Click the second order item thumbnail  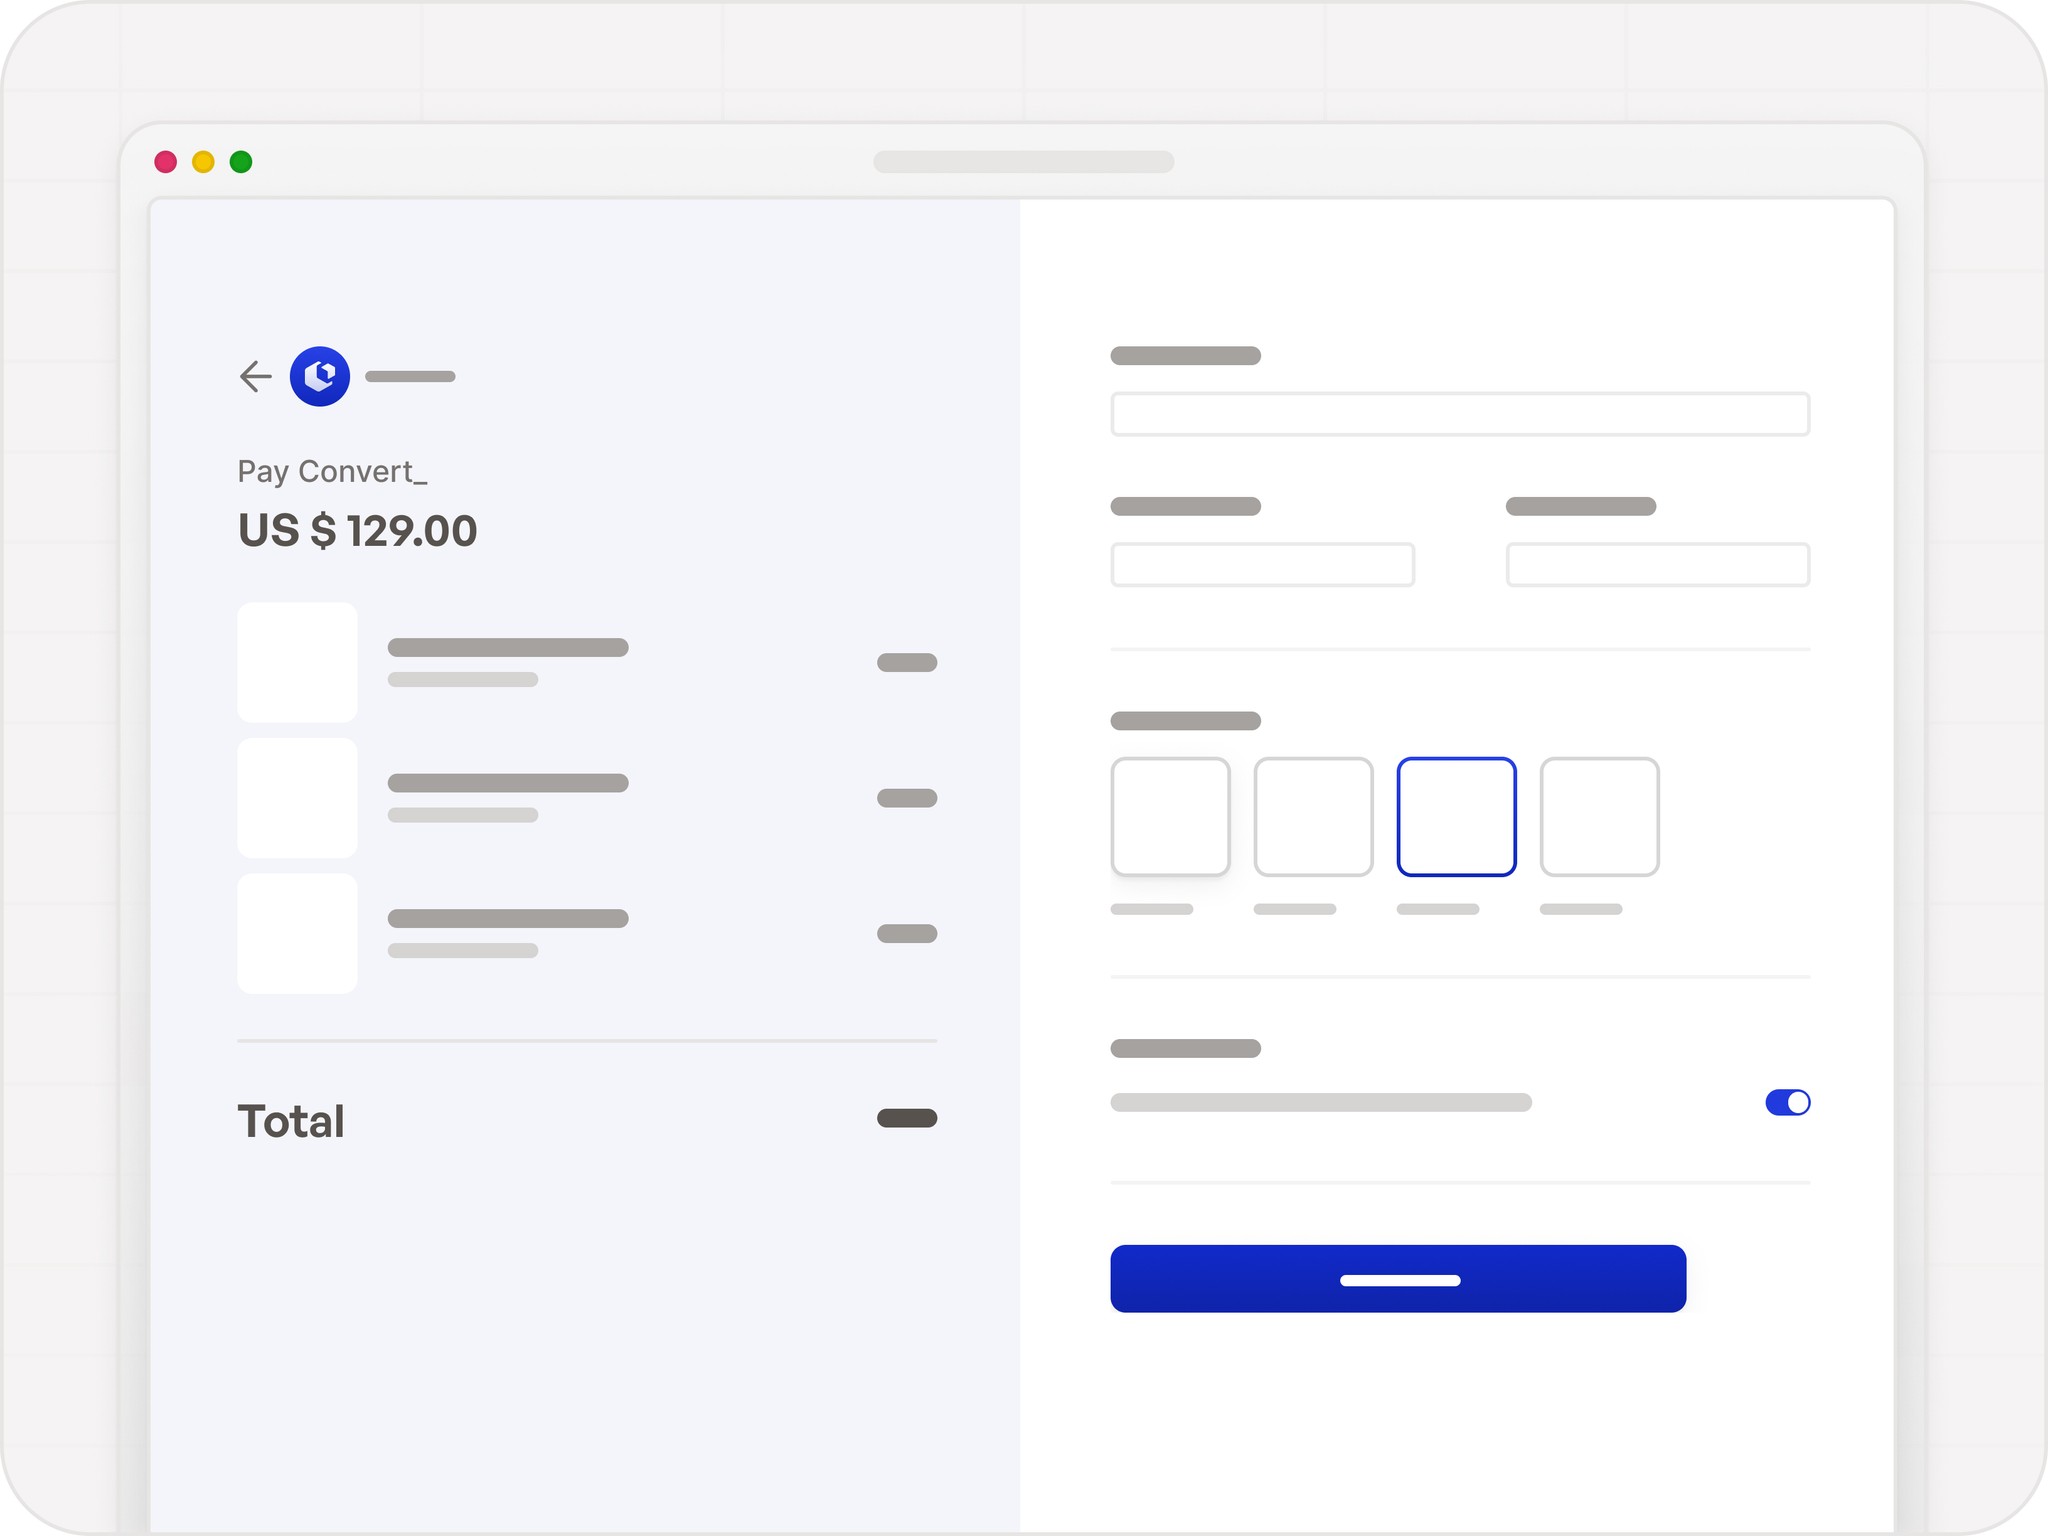pyautogui.click(x=297, y=798)
